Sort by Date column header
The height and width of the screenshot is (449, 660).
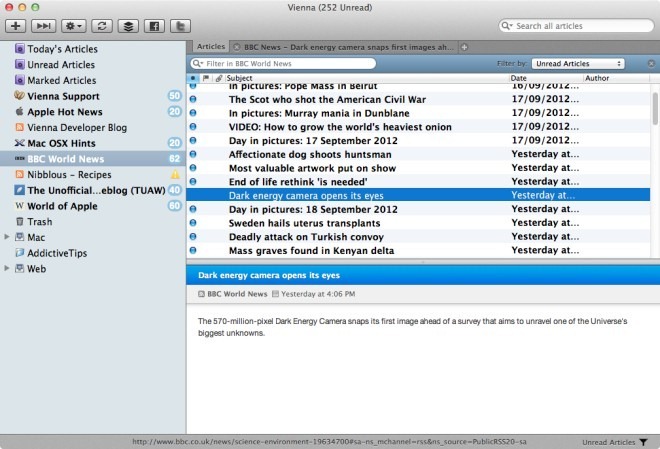[x=546, y=78]
